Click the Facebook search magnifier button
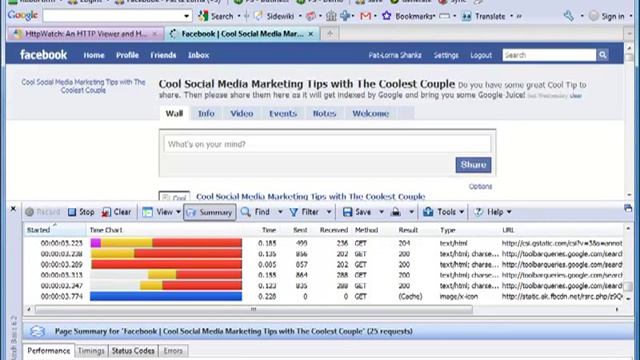The image size is (640, 360). click(602, 55)
